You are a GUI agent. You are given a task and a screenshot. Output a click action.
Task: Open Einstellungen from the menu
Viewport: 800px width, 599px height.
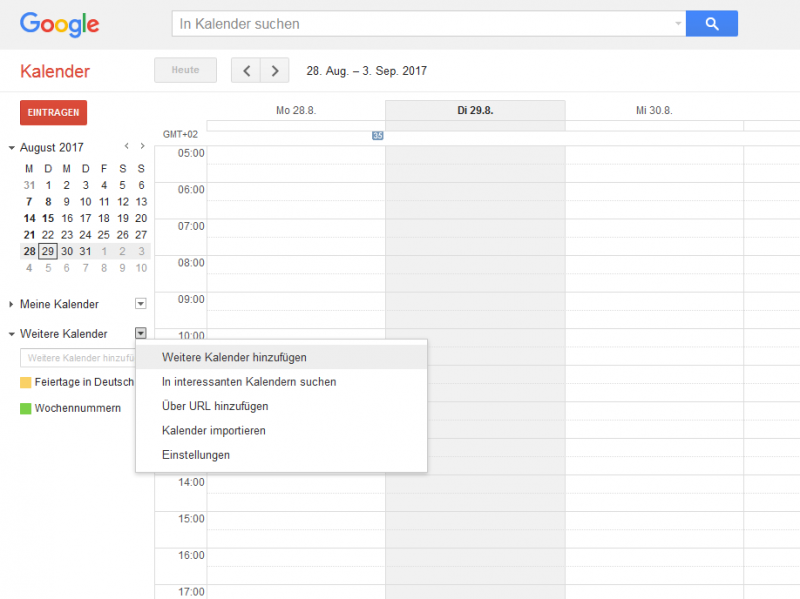click(281, 455)
